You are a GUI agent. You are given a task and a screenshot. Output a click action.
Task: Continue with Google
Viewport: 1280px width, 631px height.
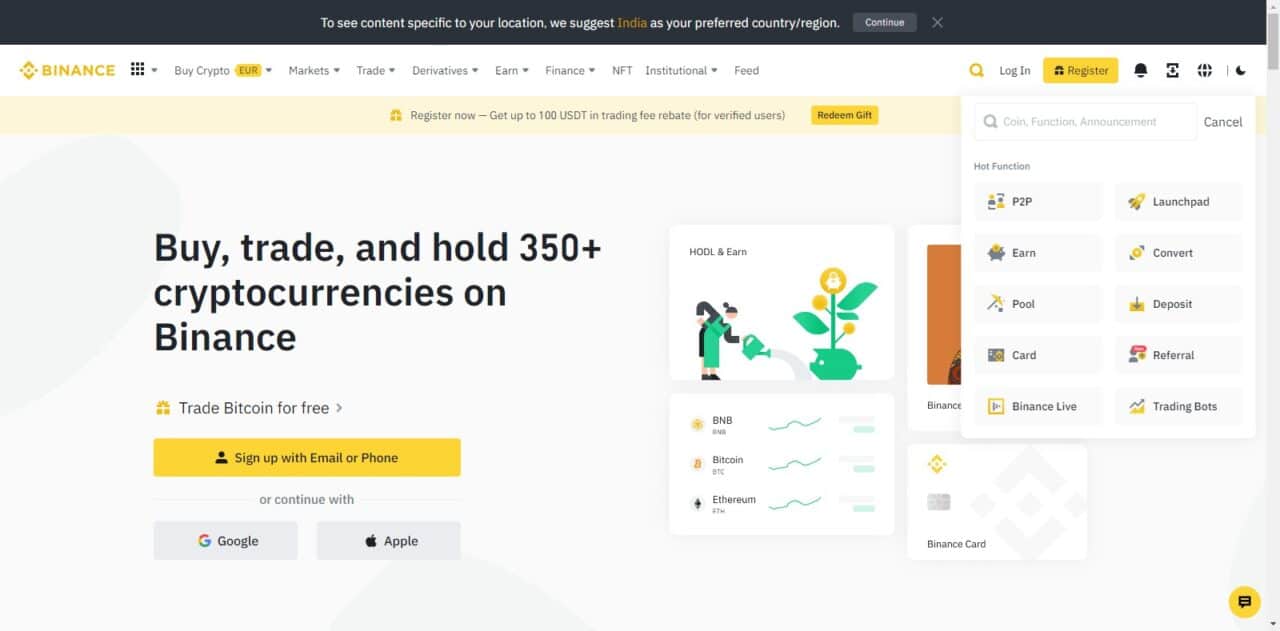click(x=226, y=540)
